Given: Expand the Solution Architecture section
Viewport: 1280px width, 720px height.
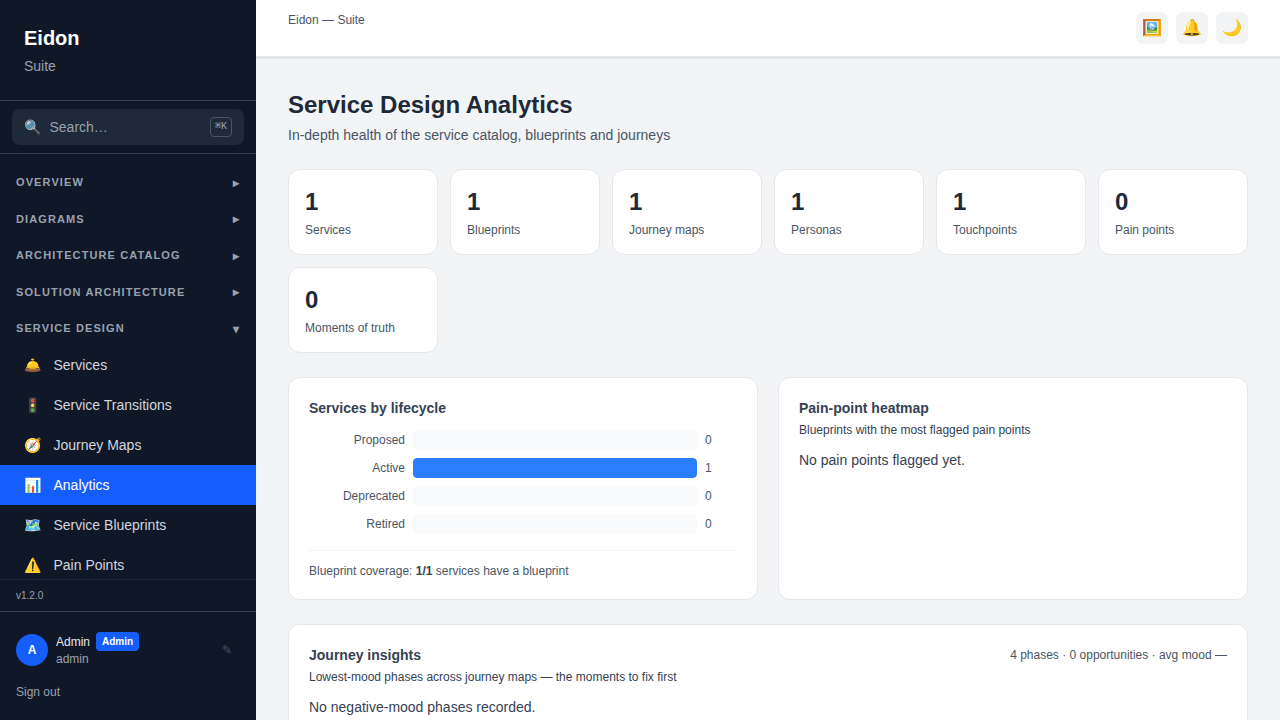Looking at the screenshot, I should (128, 292).
